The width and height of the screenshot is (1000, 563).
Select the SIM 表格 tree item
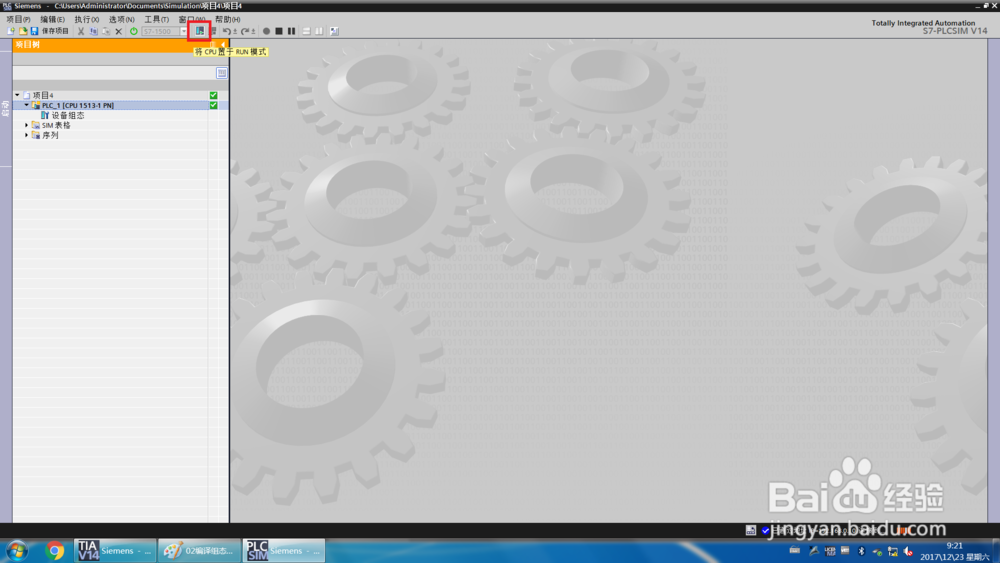[56, 126]
